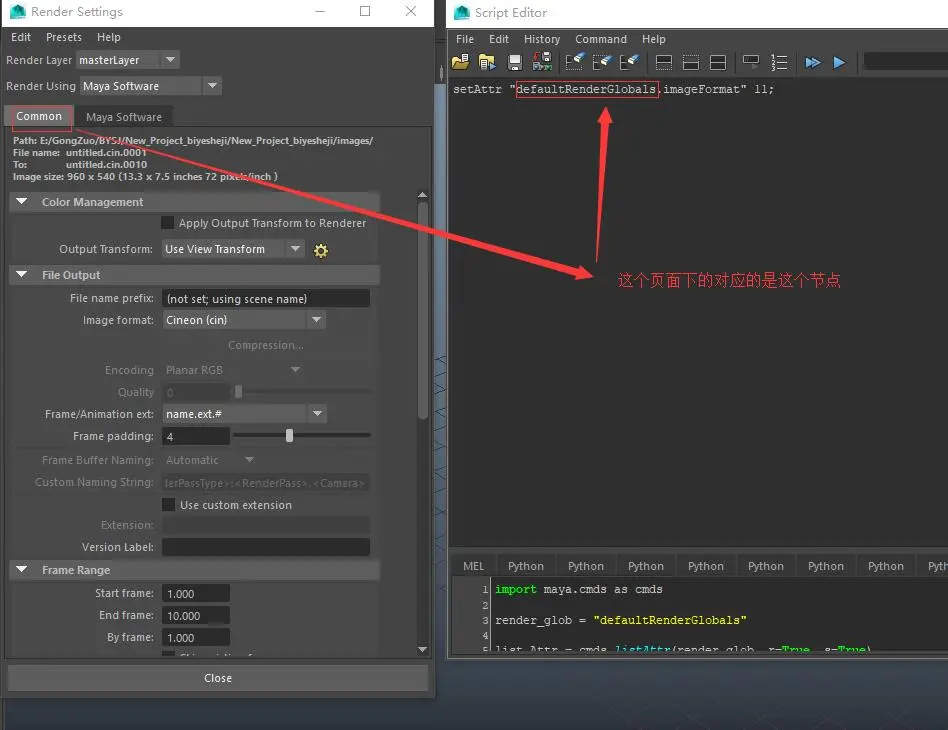This screenshot has height=730, width=948.
Task: Click the Clear Input eraser icon
Action: (x=602, y=62)
